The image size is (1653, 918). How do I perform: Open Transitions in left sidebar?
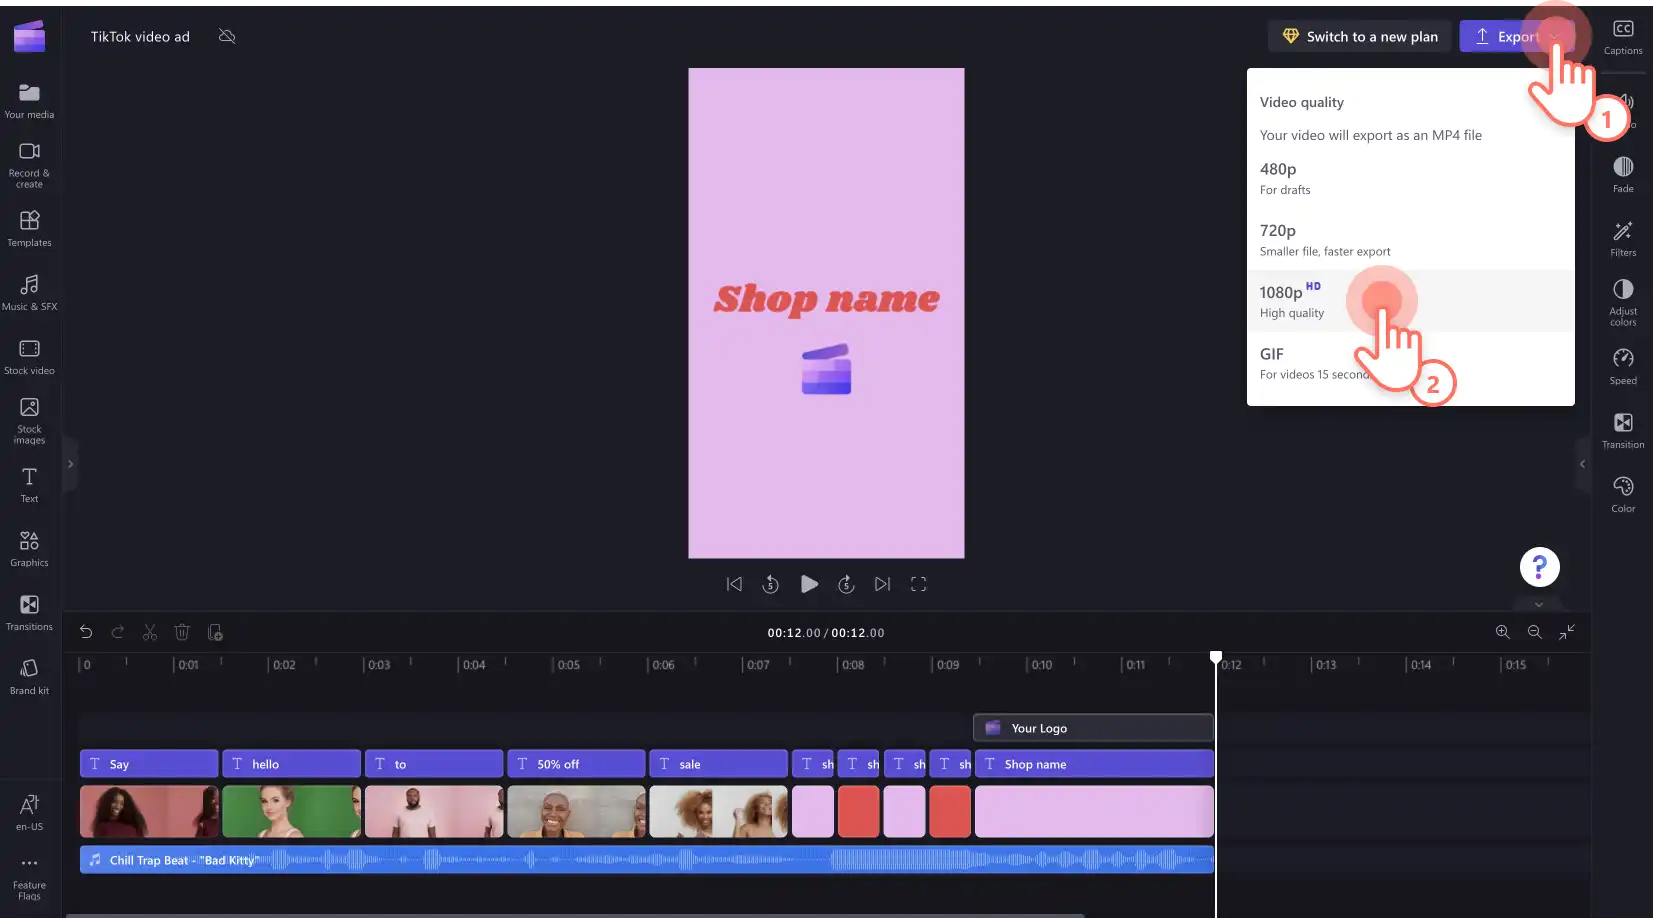tap(29, 613)
